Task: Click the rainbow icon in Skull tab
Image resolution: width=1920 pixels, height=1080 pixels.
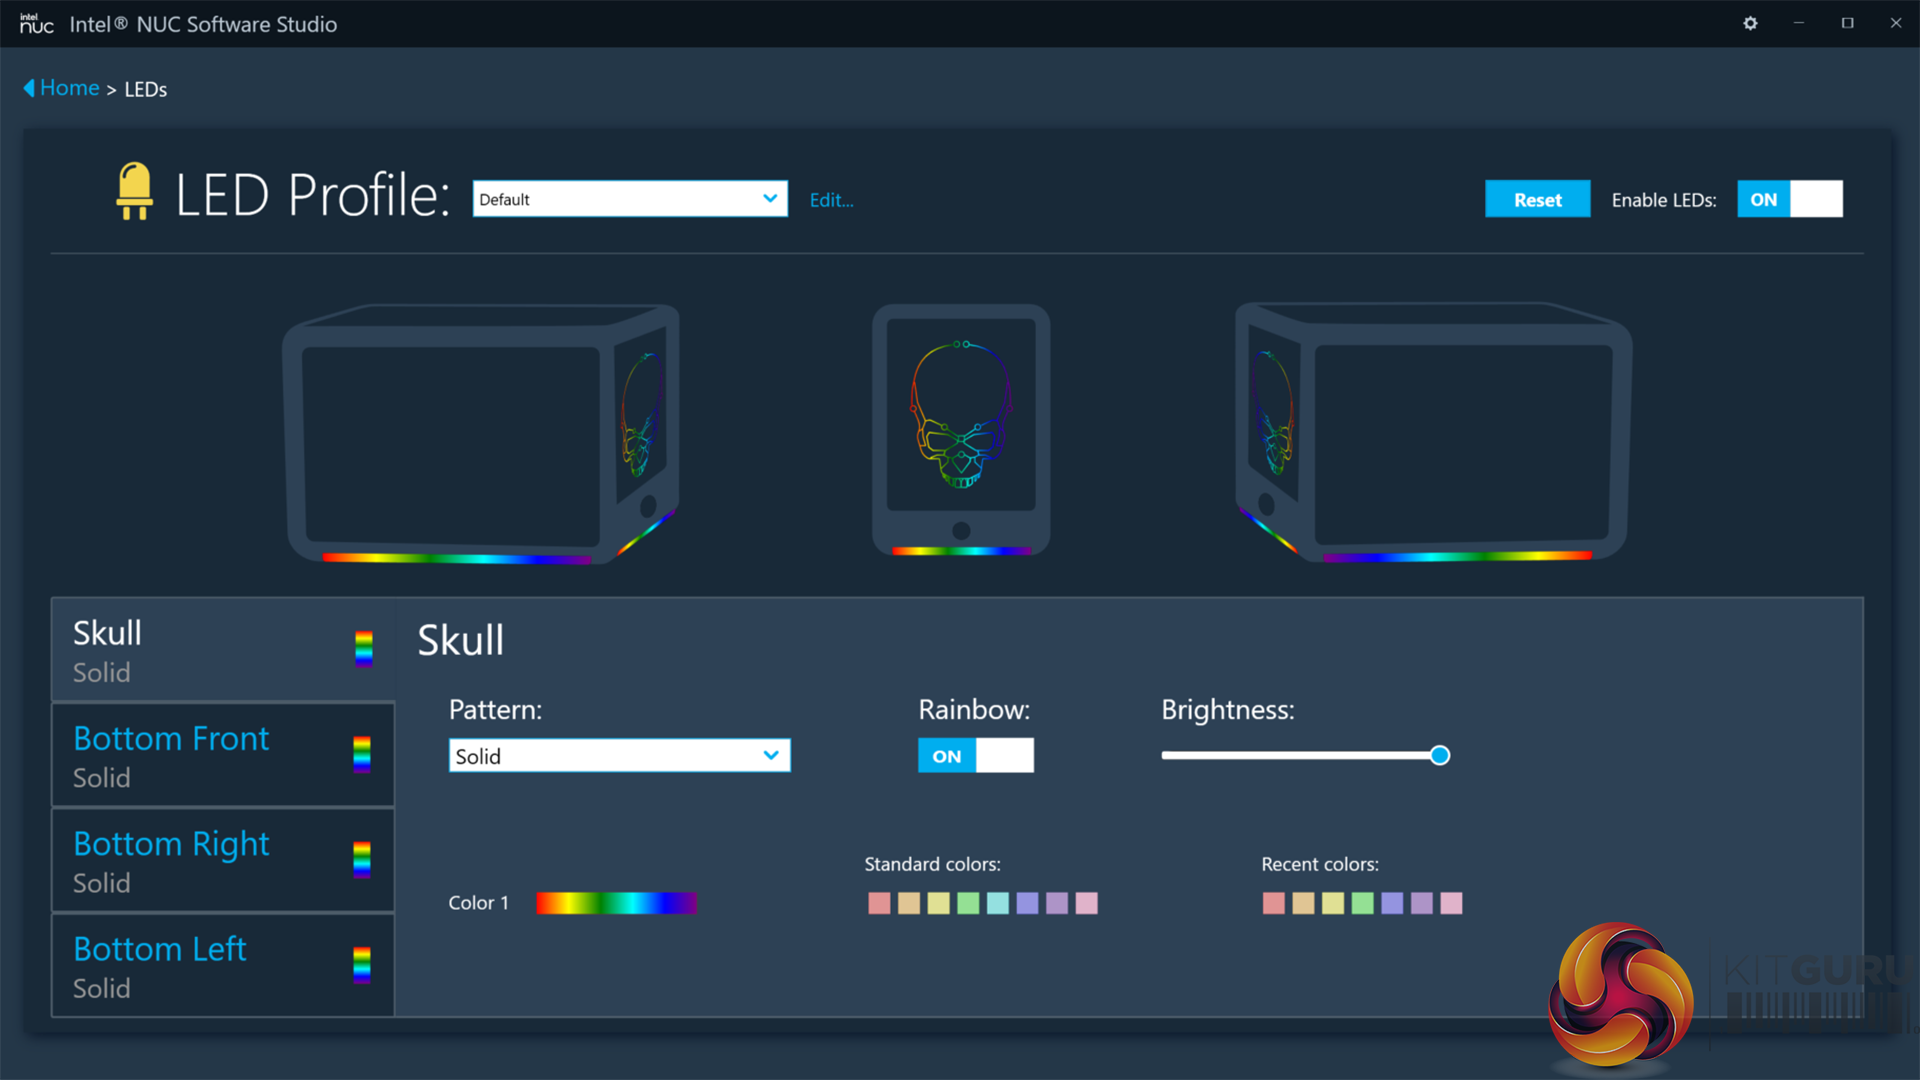Action: pyautogui.click(x=364, y=649)
